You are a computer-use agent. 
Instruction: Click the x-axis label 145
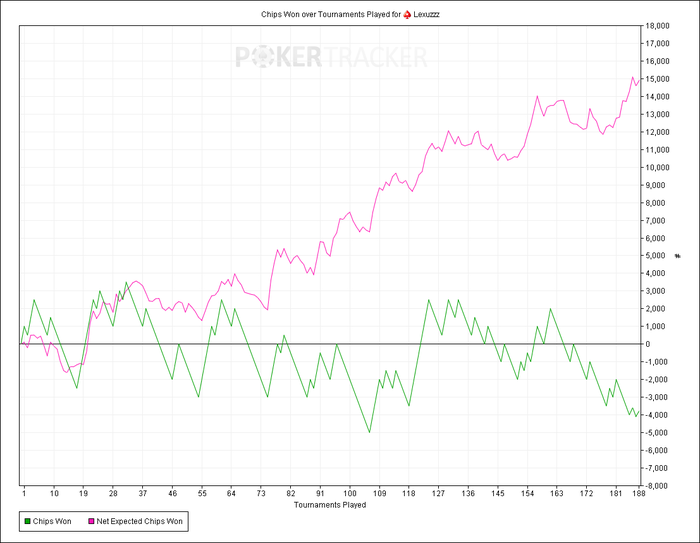point(498,493)
